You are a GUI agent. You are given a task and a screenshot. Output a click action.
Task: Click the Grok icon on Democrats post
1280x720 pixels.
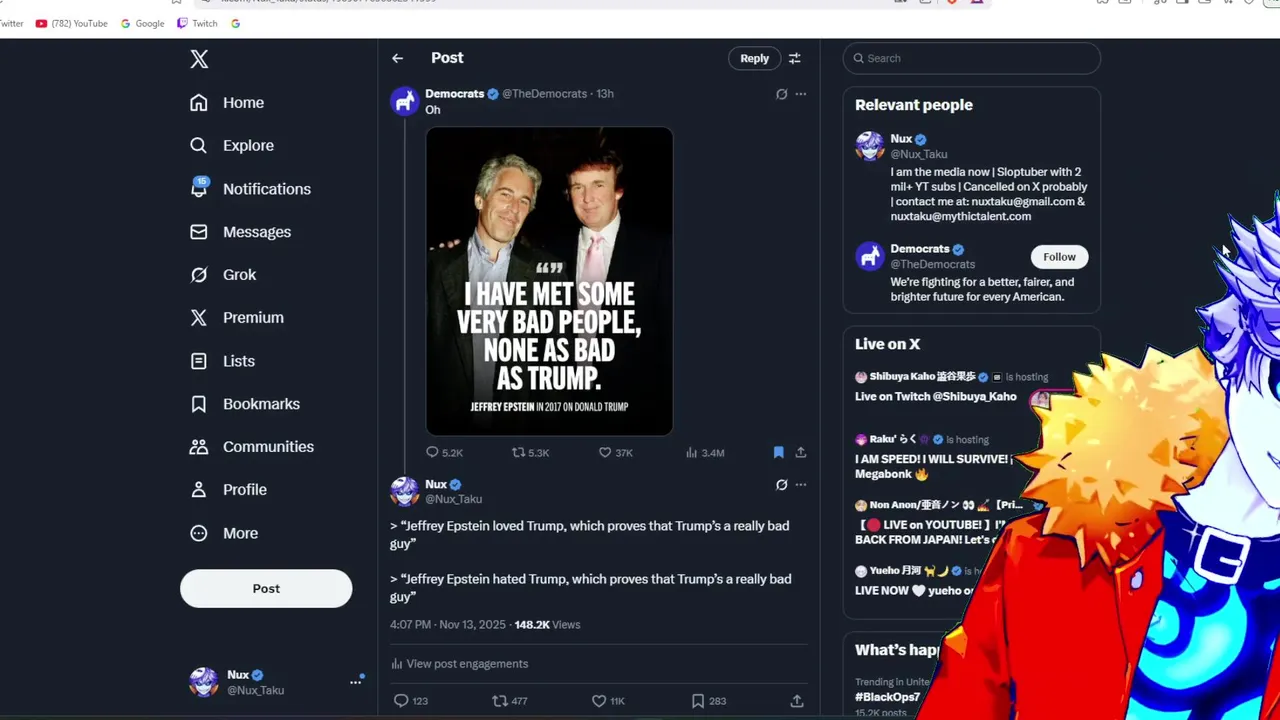(x=781, y=94)
